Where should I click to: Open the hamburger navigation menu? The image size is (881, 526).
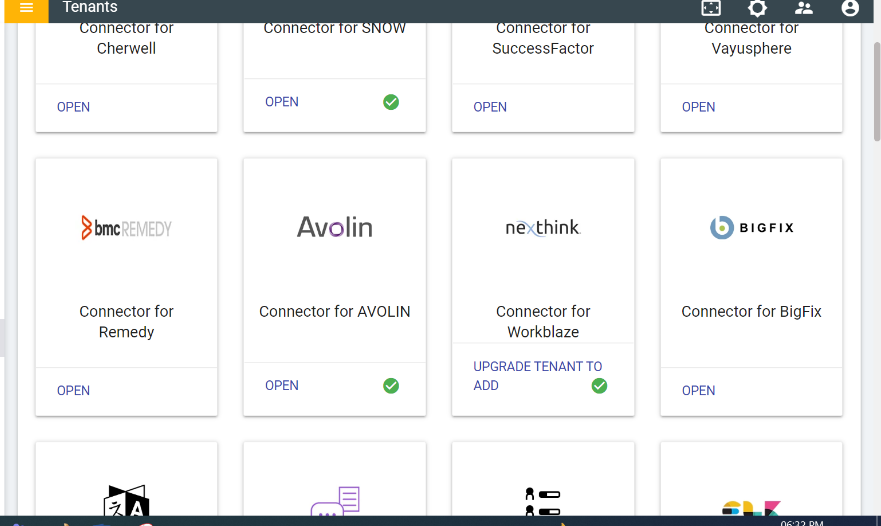[x=26, y=8]
